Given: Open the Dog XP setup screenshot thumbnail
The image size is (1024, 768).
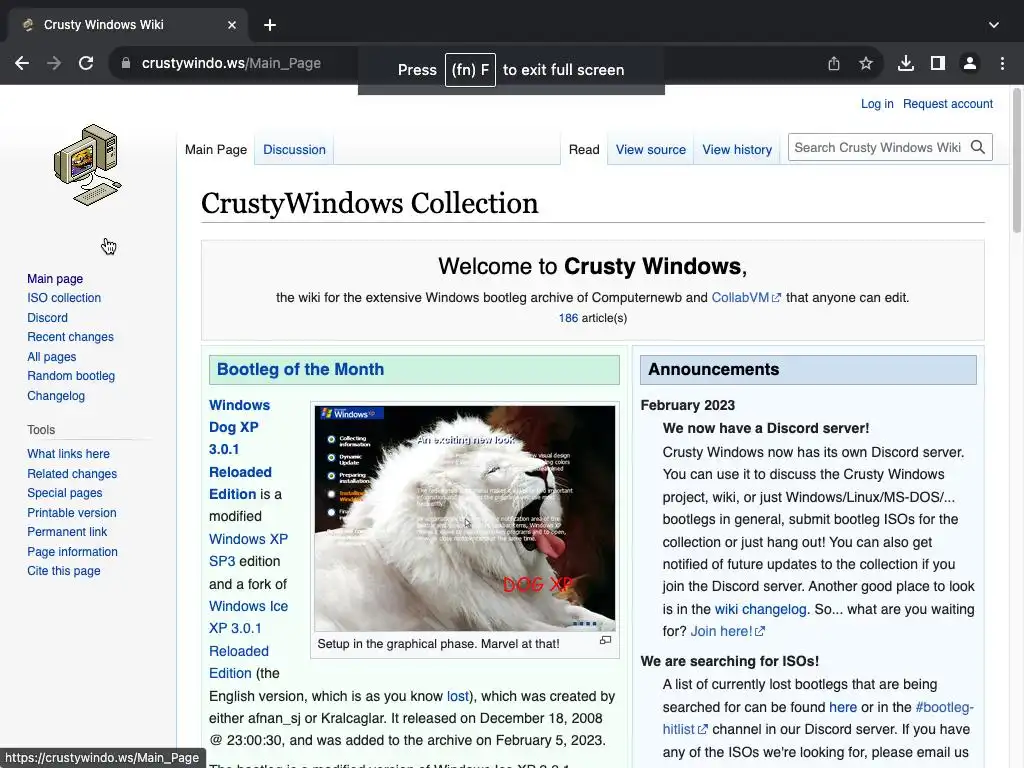Looking at the screenshot, I should pyautogui.click(x=464, y=518).
